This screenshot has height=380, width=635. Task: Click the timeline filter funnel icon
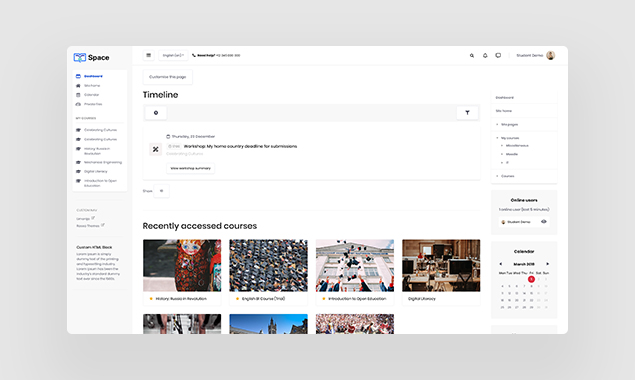click(x=467, y=113)
